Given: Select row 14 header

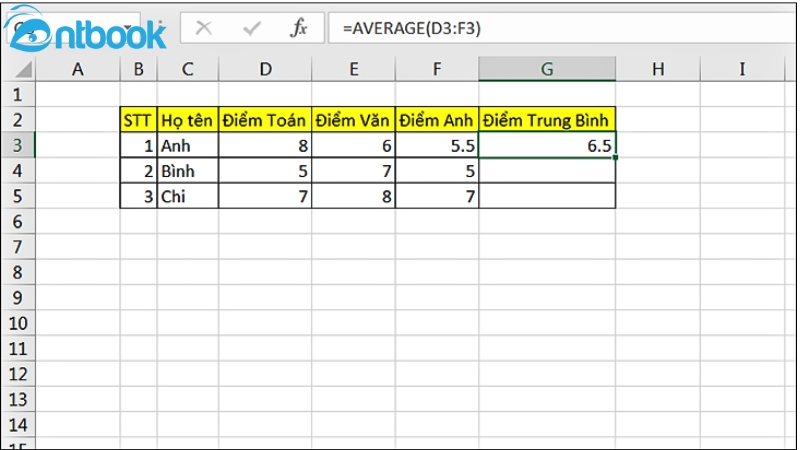Looking at the screenshot, I should (x=18, y=425).
